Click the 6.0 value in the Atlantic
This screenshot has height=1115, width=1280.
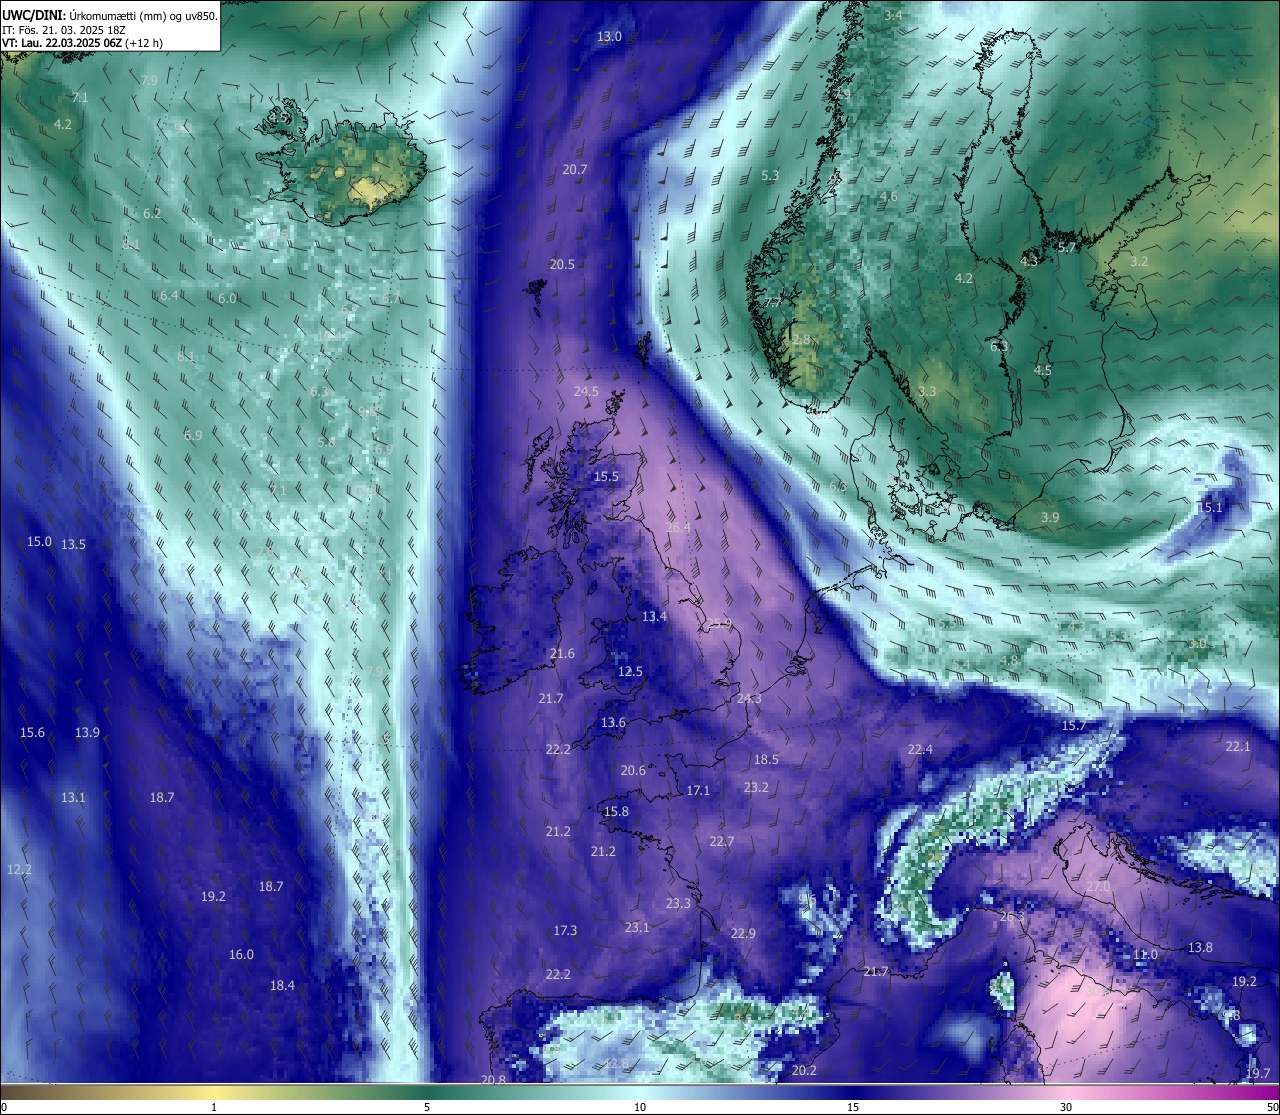[x=227, y=298]
